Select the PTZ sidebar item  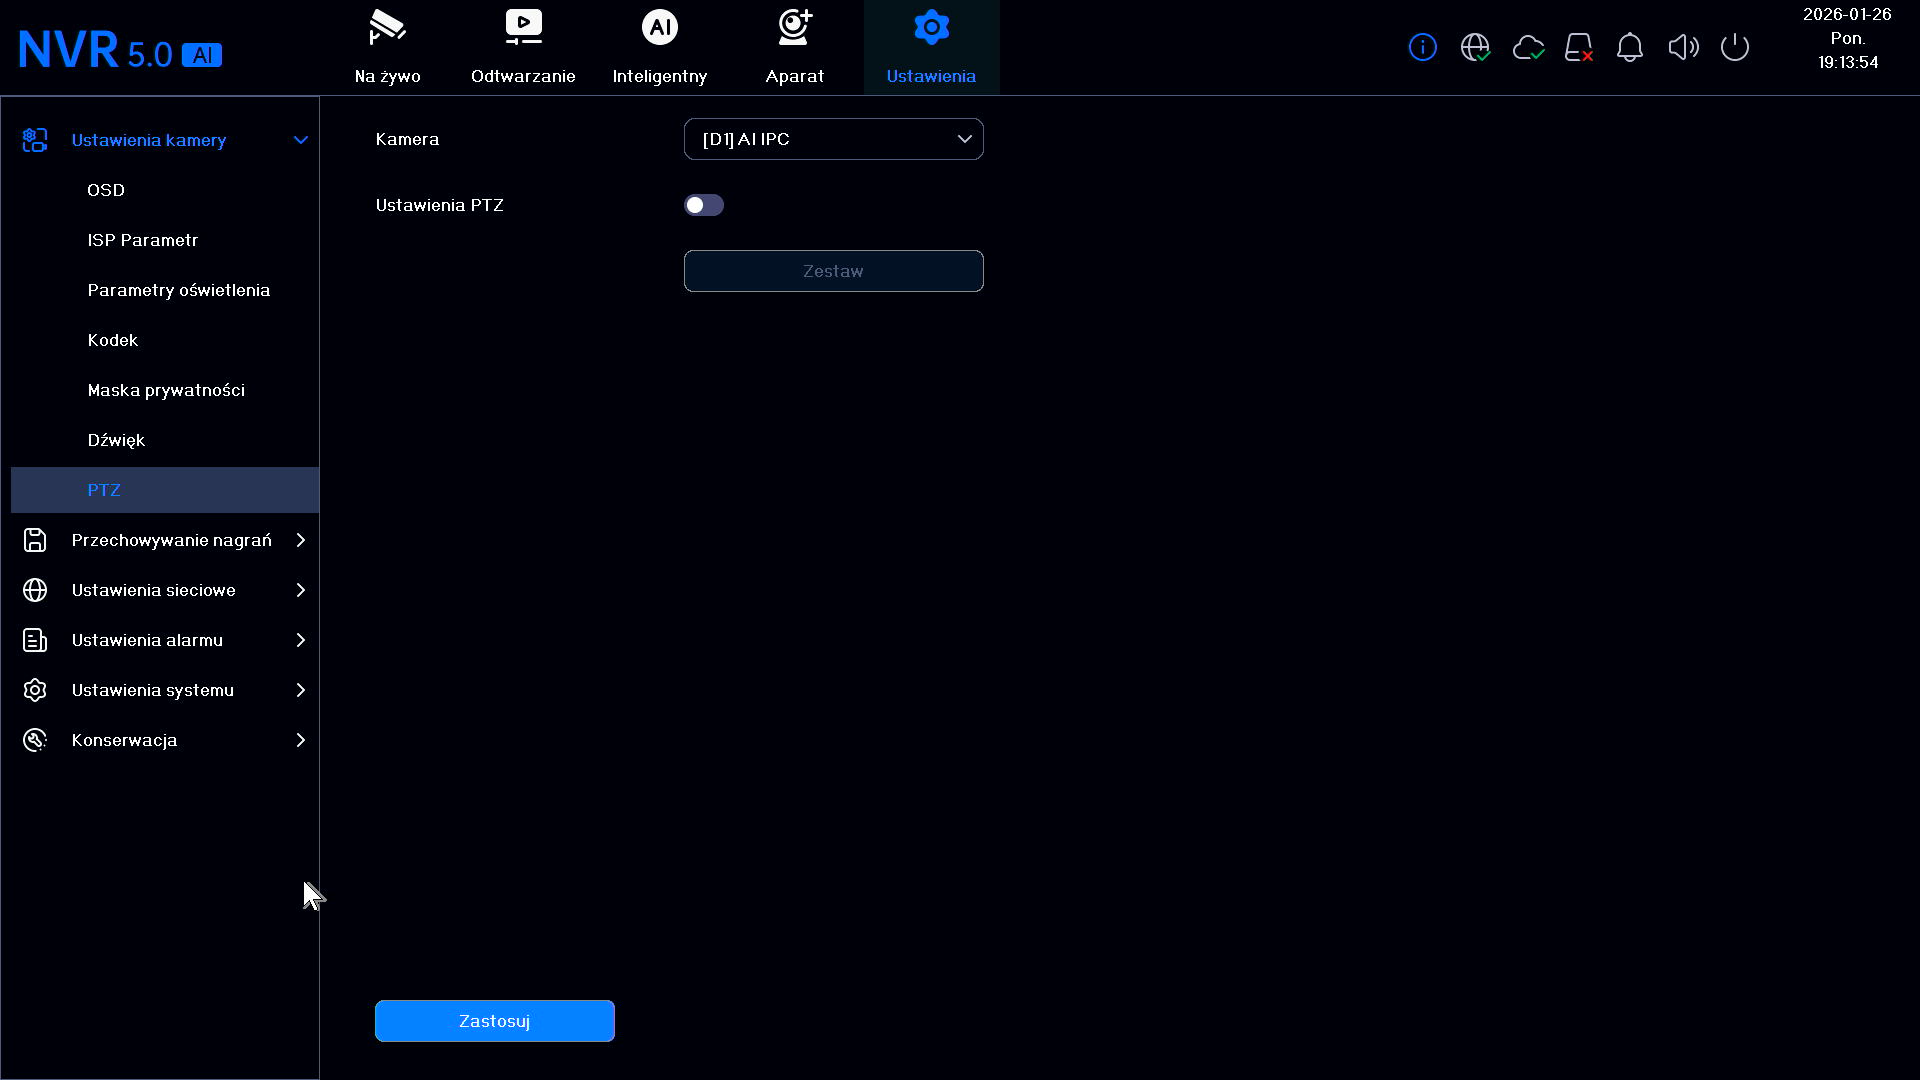(x=165, y=490)
